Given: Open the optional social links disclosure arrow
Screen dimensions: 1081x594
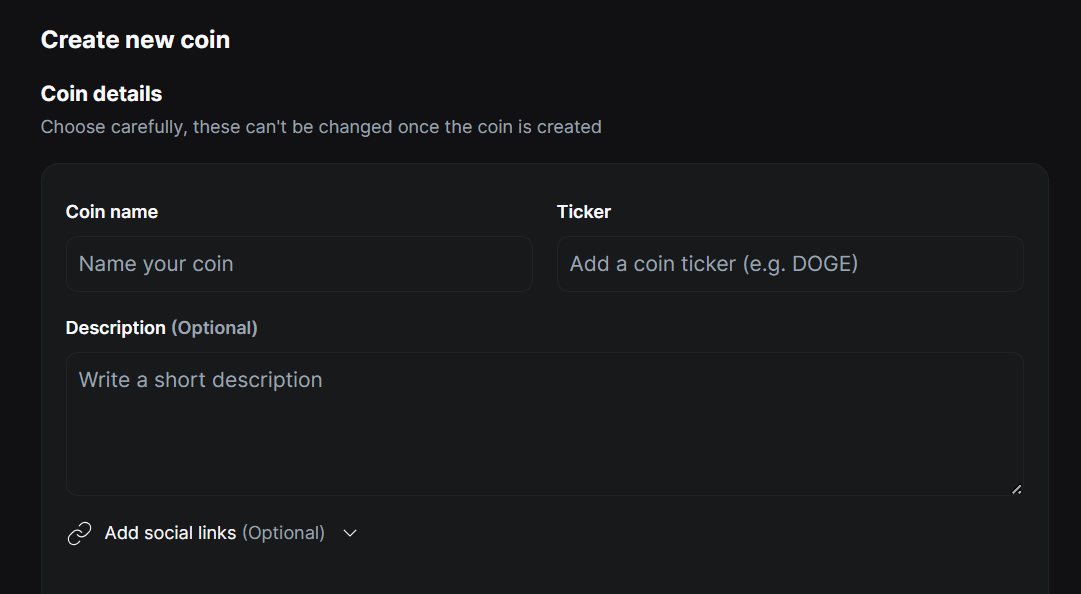Looking at the screenshot, I should coord(349,534).
